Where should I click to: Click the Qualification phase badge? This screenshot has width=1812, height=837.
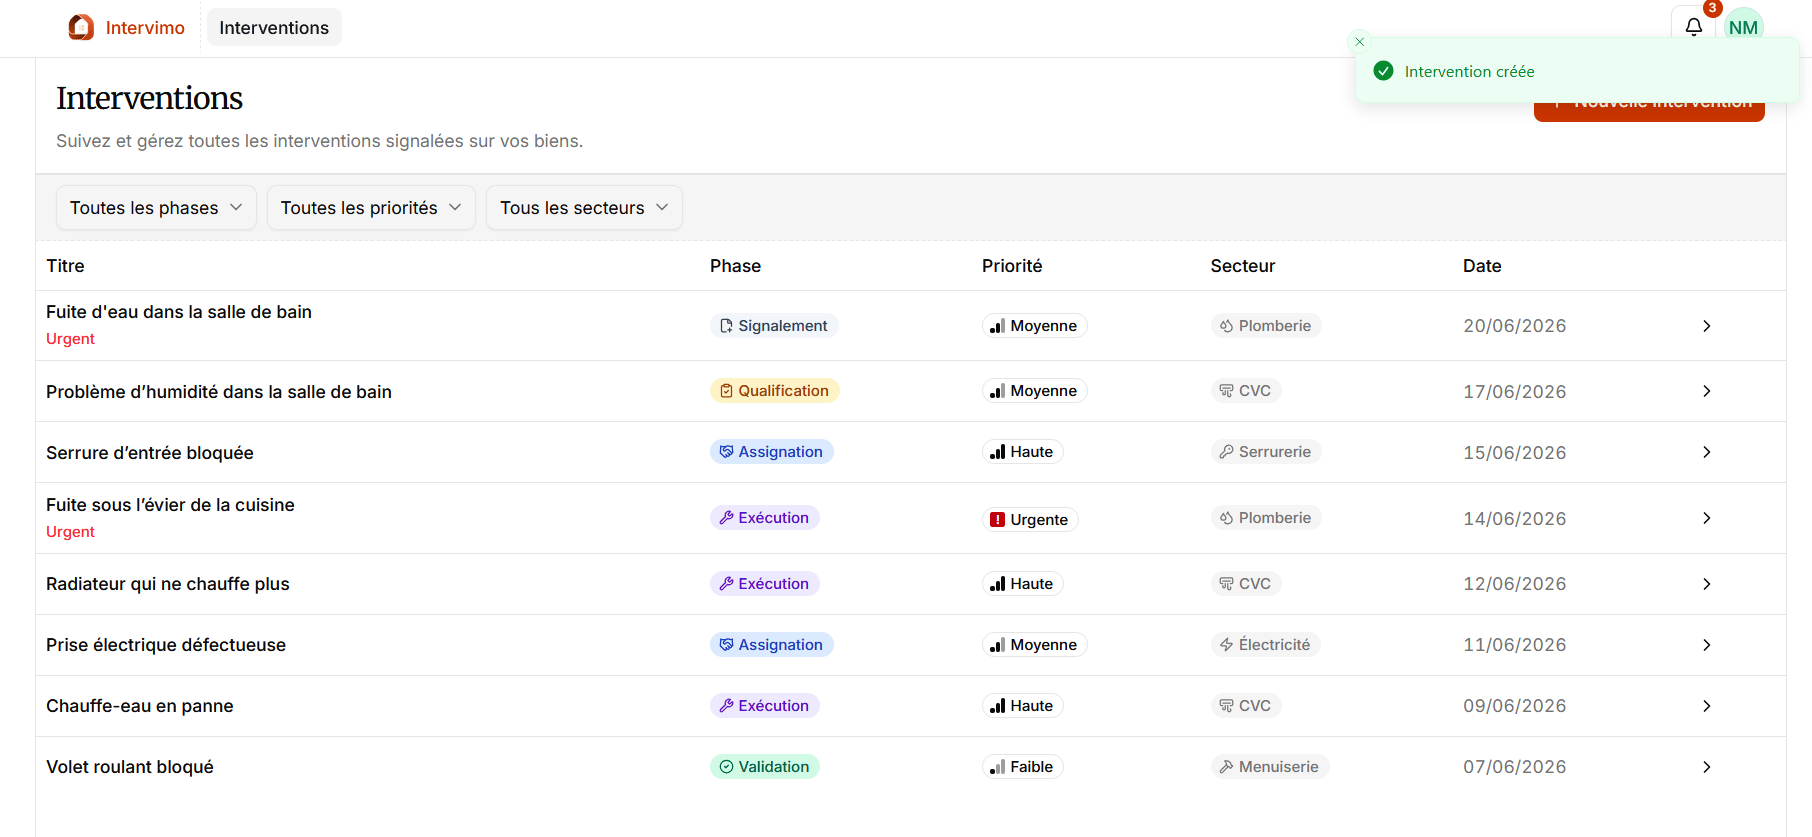(x=774, y=391)
